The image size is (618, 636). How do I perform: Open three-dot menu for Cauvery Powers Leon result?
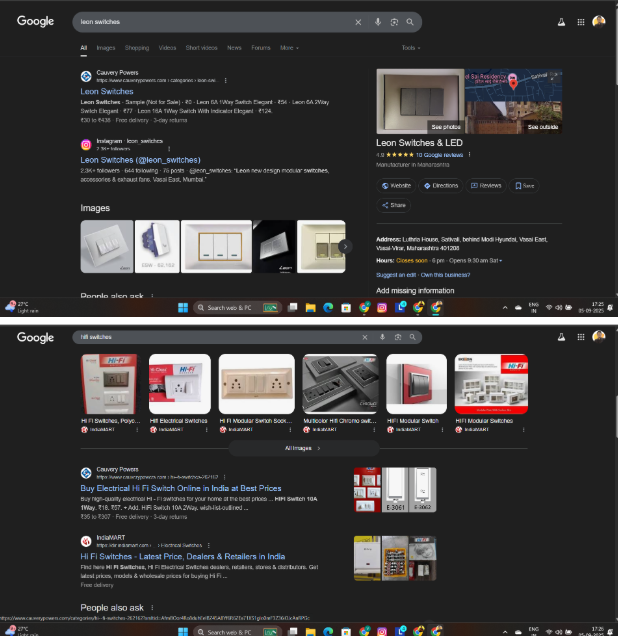225,80
